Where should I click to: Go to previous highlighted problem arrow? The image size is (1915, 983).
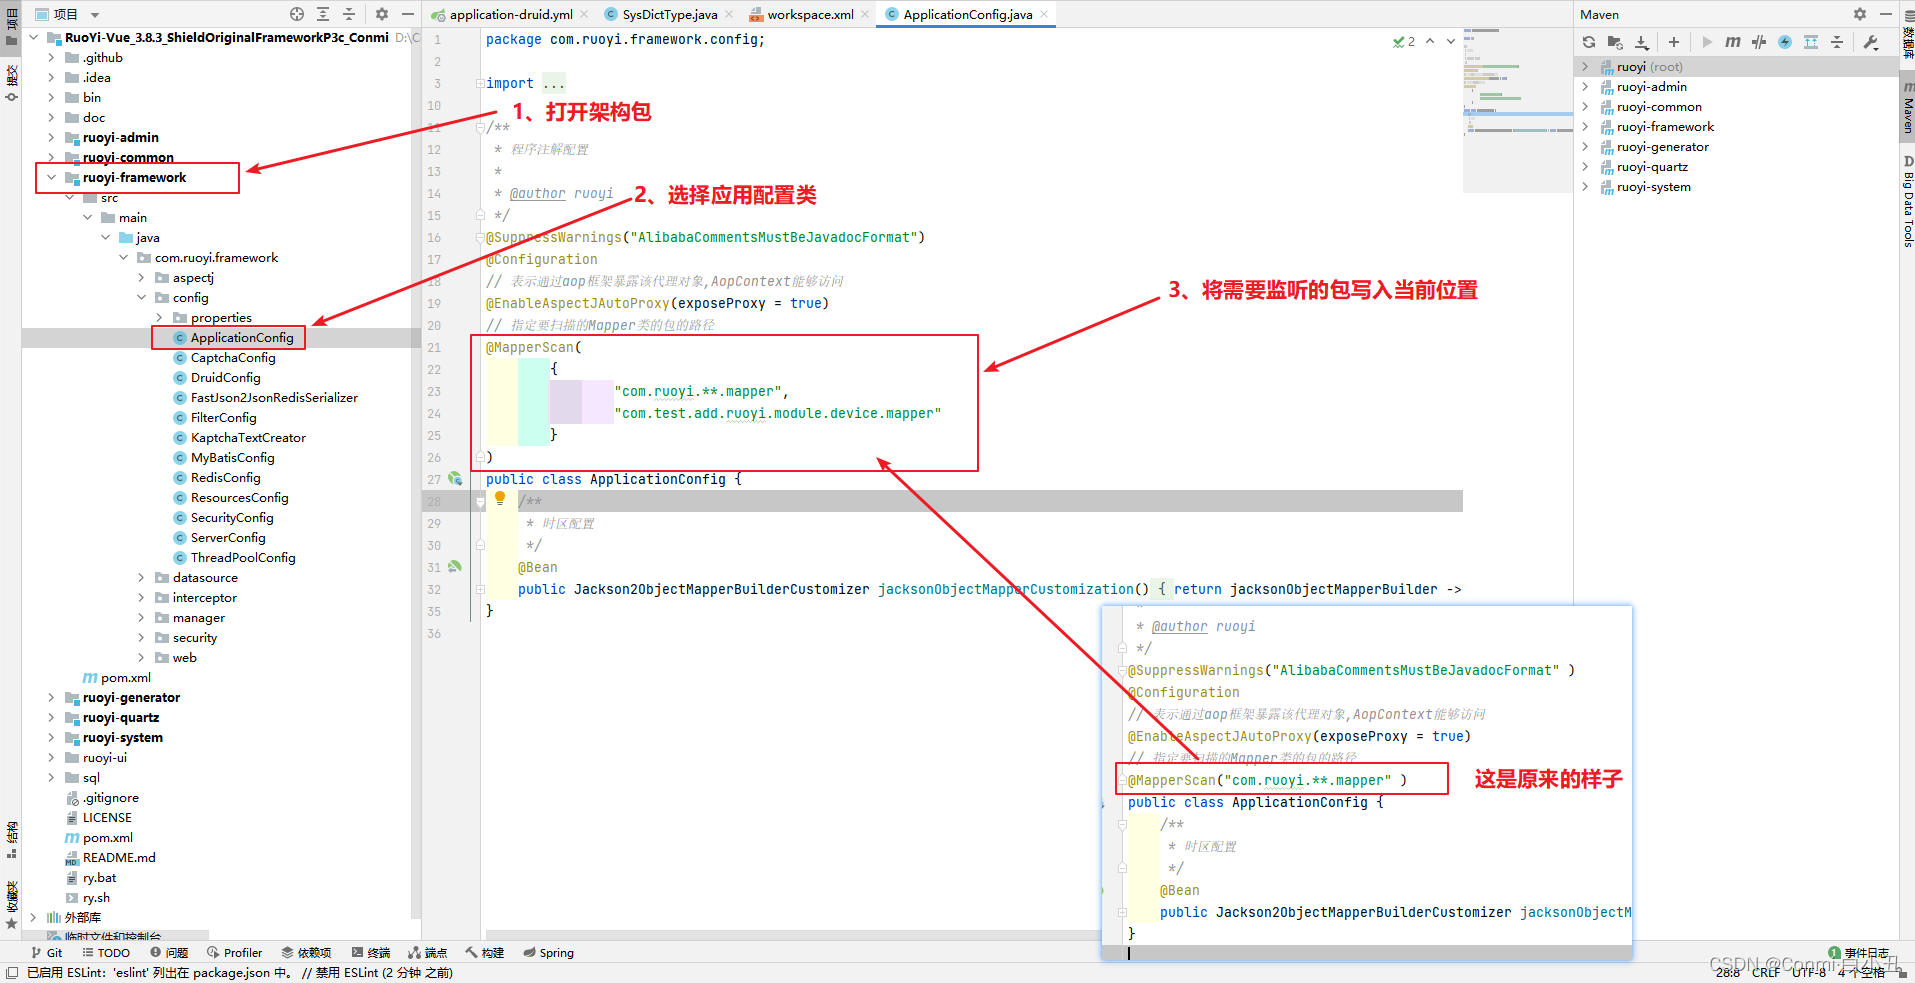tap(1430, 41)
